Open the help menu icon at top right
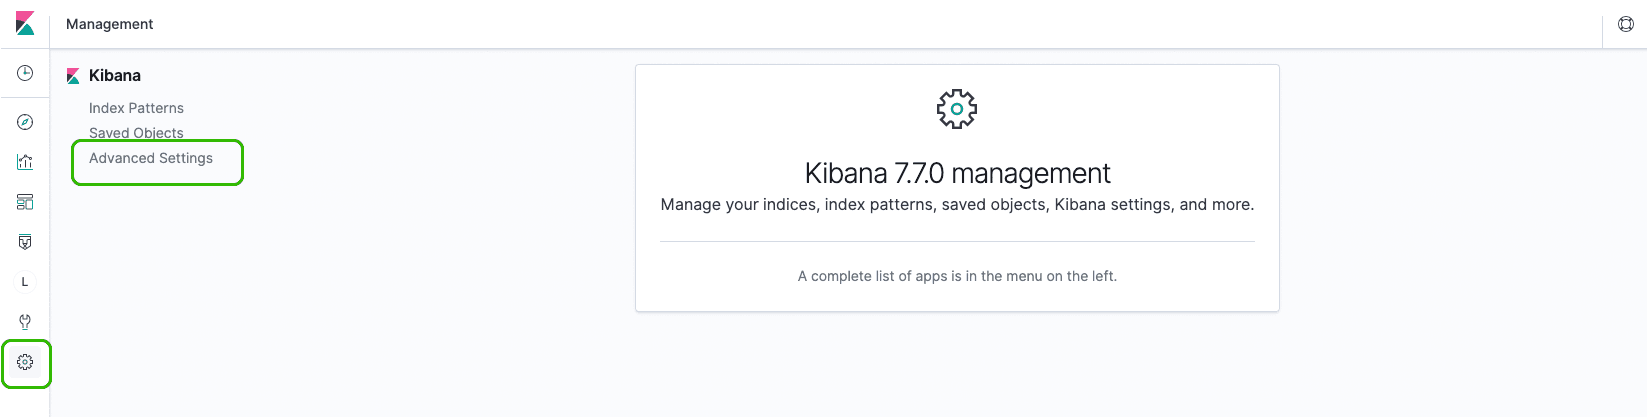Image resolution: width=1649 pixels, height=417 pixels. point(1626,24)
